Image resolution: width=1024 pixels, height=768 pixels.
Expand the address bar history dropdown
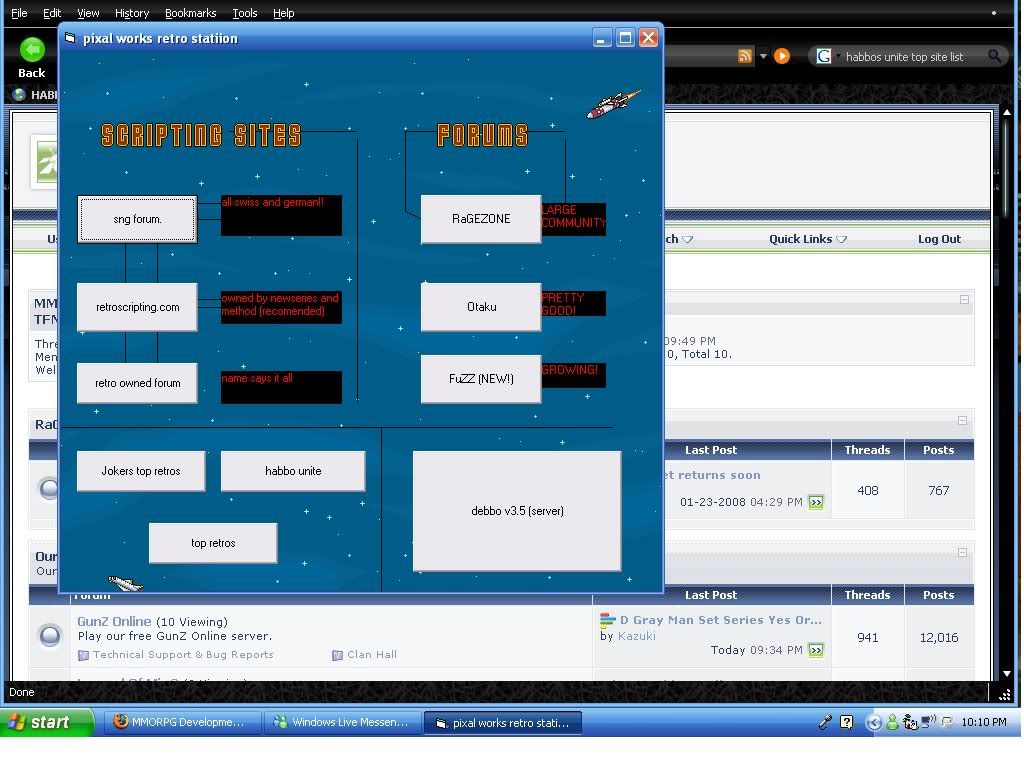(763, 57)
